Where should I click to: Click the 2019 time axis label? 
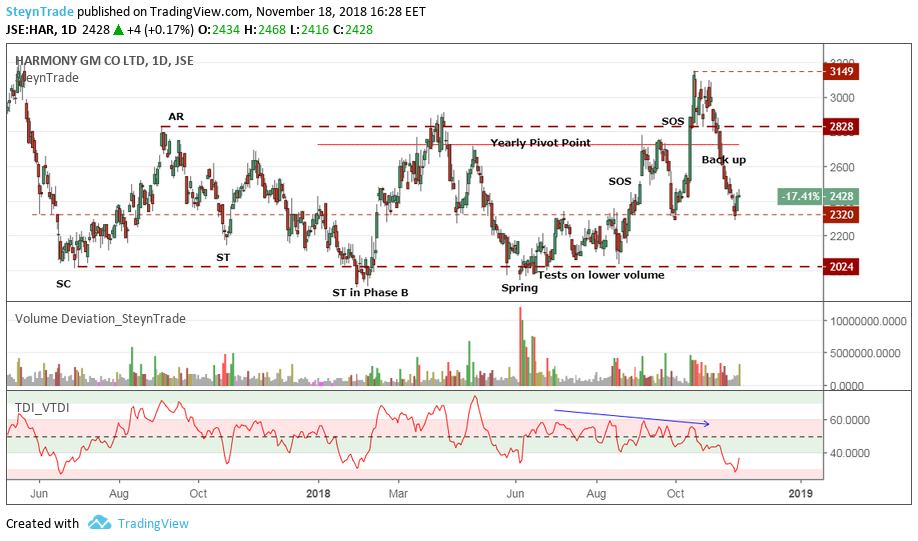point(800,493)
